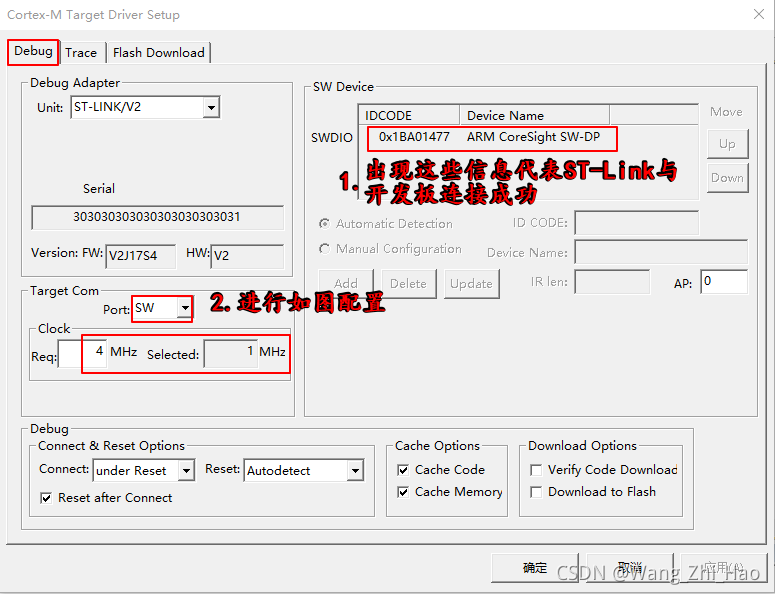Open the Trace tab
The height and width of the screenshot is (594, 775).
point(81,53)
